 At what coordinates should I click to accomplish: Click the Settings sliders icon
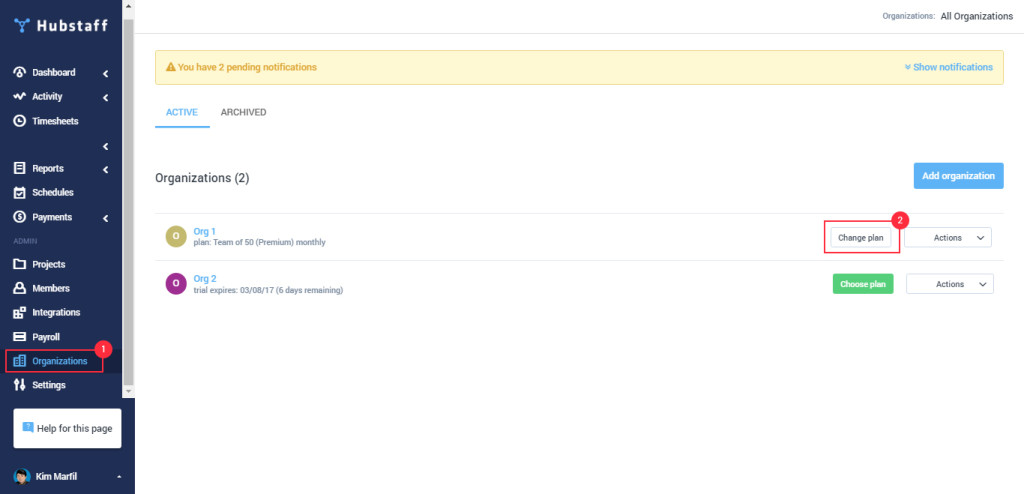point(20,385)
